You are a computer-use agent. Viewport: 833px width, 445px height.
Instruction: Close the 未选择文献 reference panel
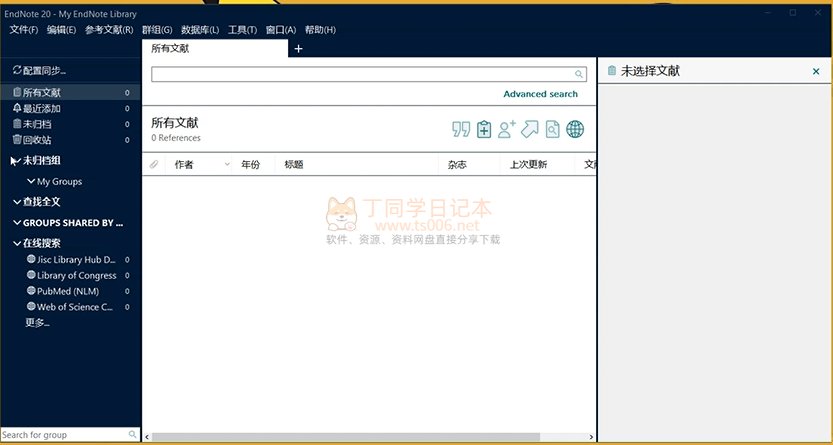coord(816,72)
